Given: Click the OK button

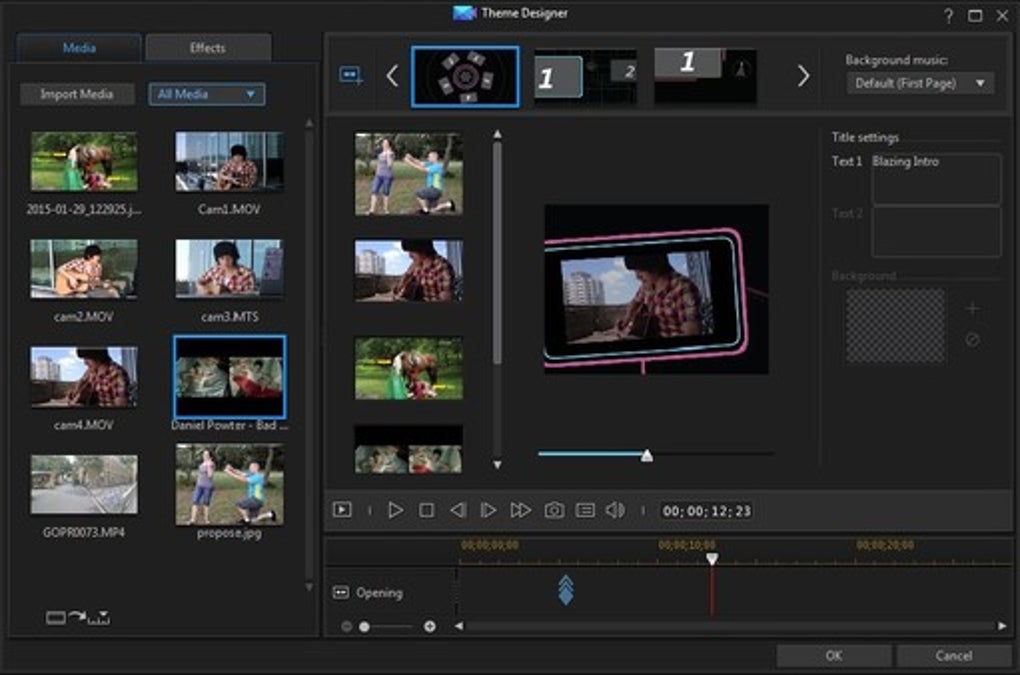Looking at the screenshot, I should point(833,656).
